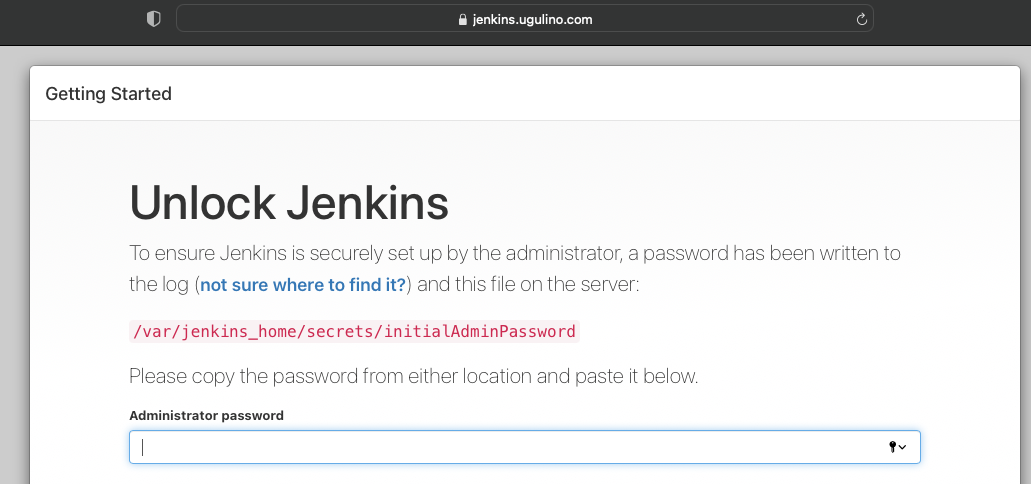Select the jenkins.ugulino.com address bar
This screenshot has width=1031, height=484.
tap(525, 19)
